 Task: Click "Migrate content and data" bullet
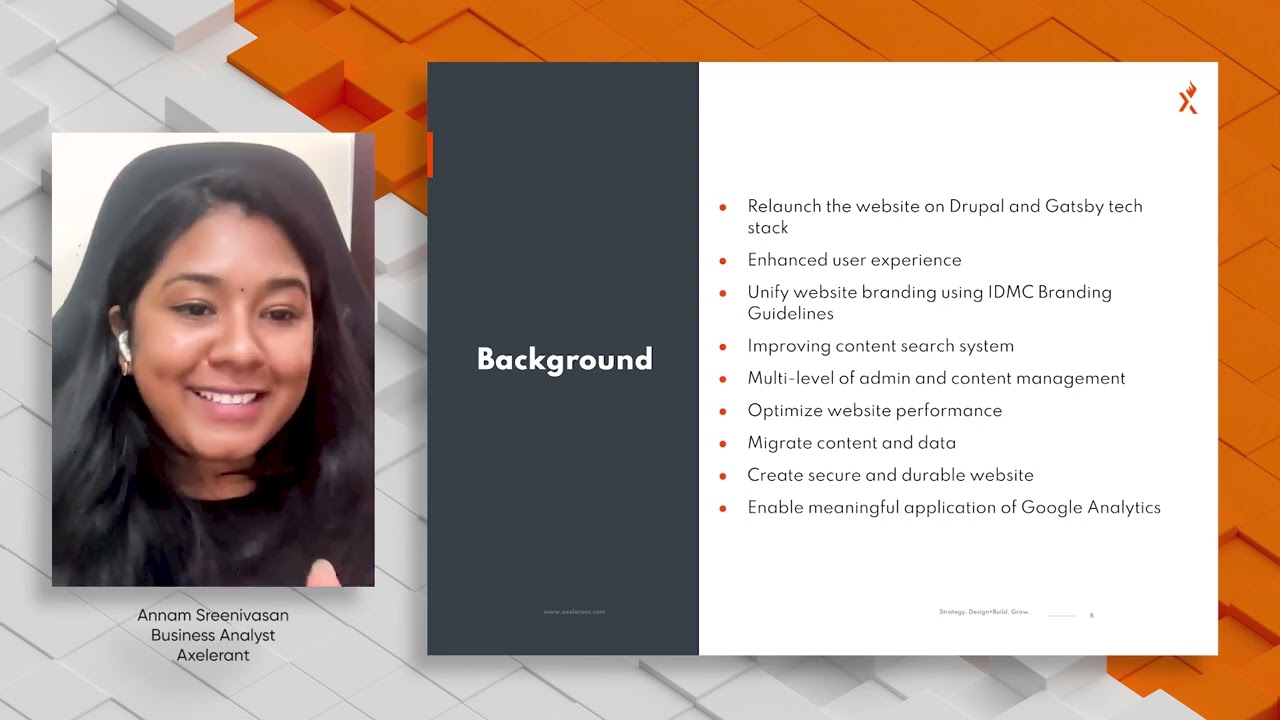pyautogui.click(x=851, y=443)
